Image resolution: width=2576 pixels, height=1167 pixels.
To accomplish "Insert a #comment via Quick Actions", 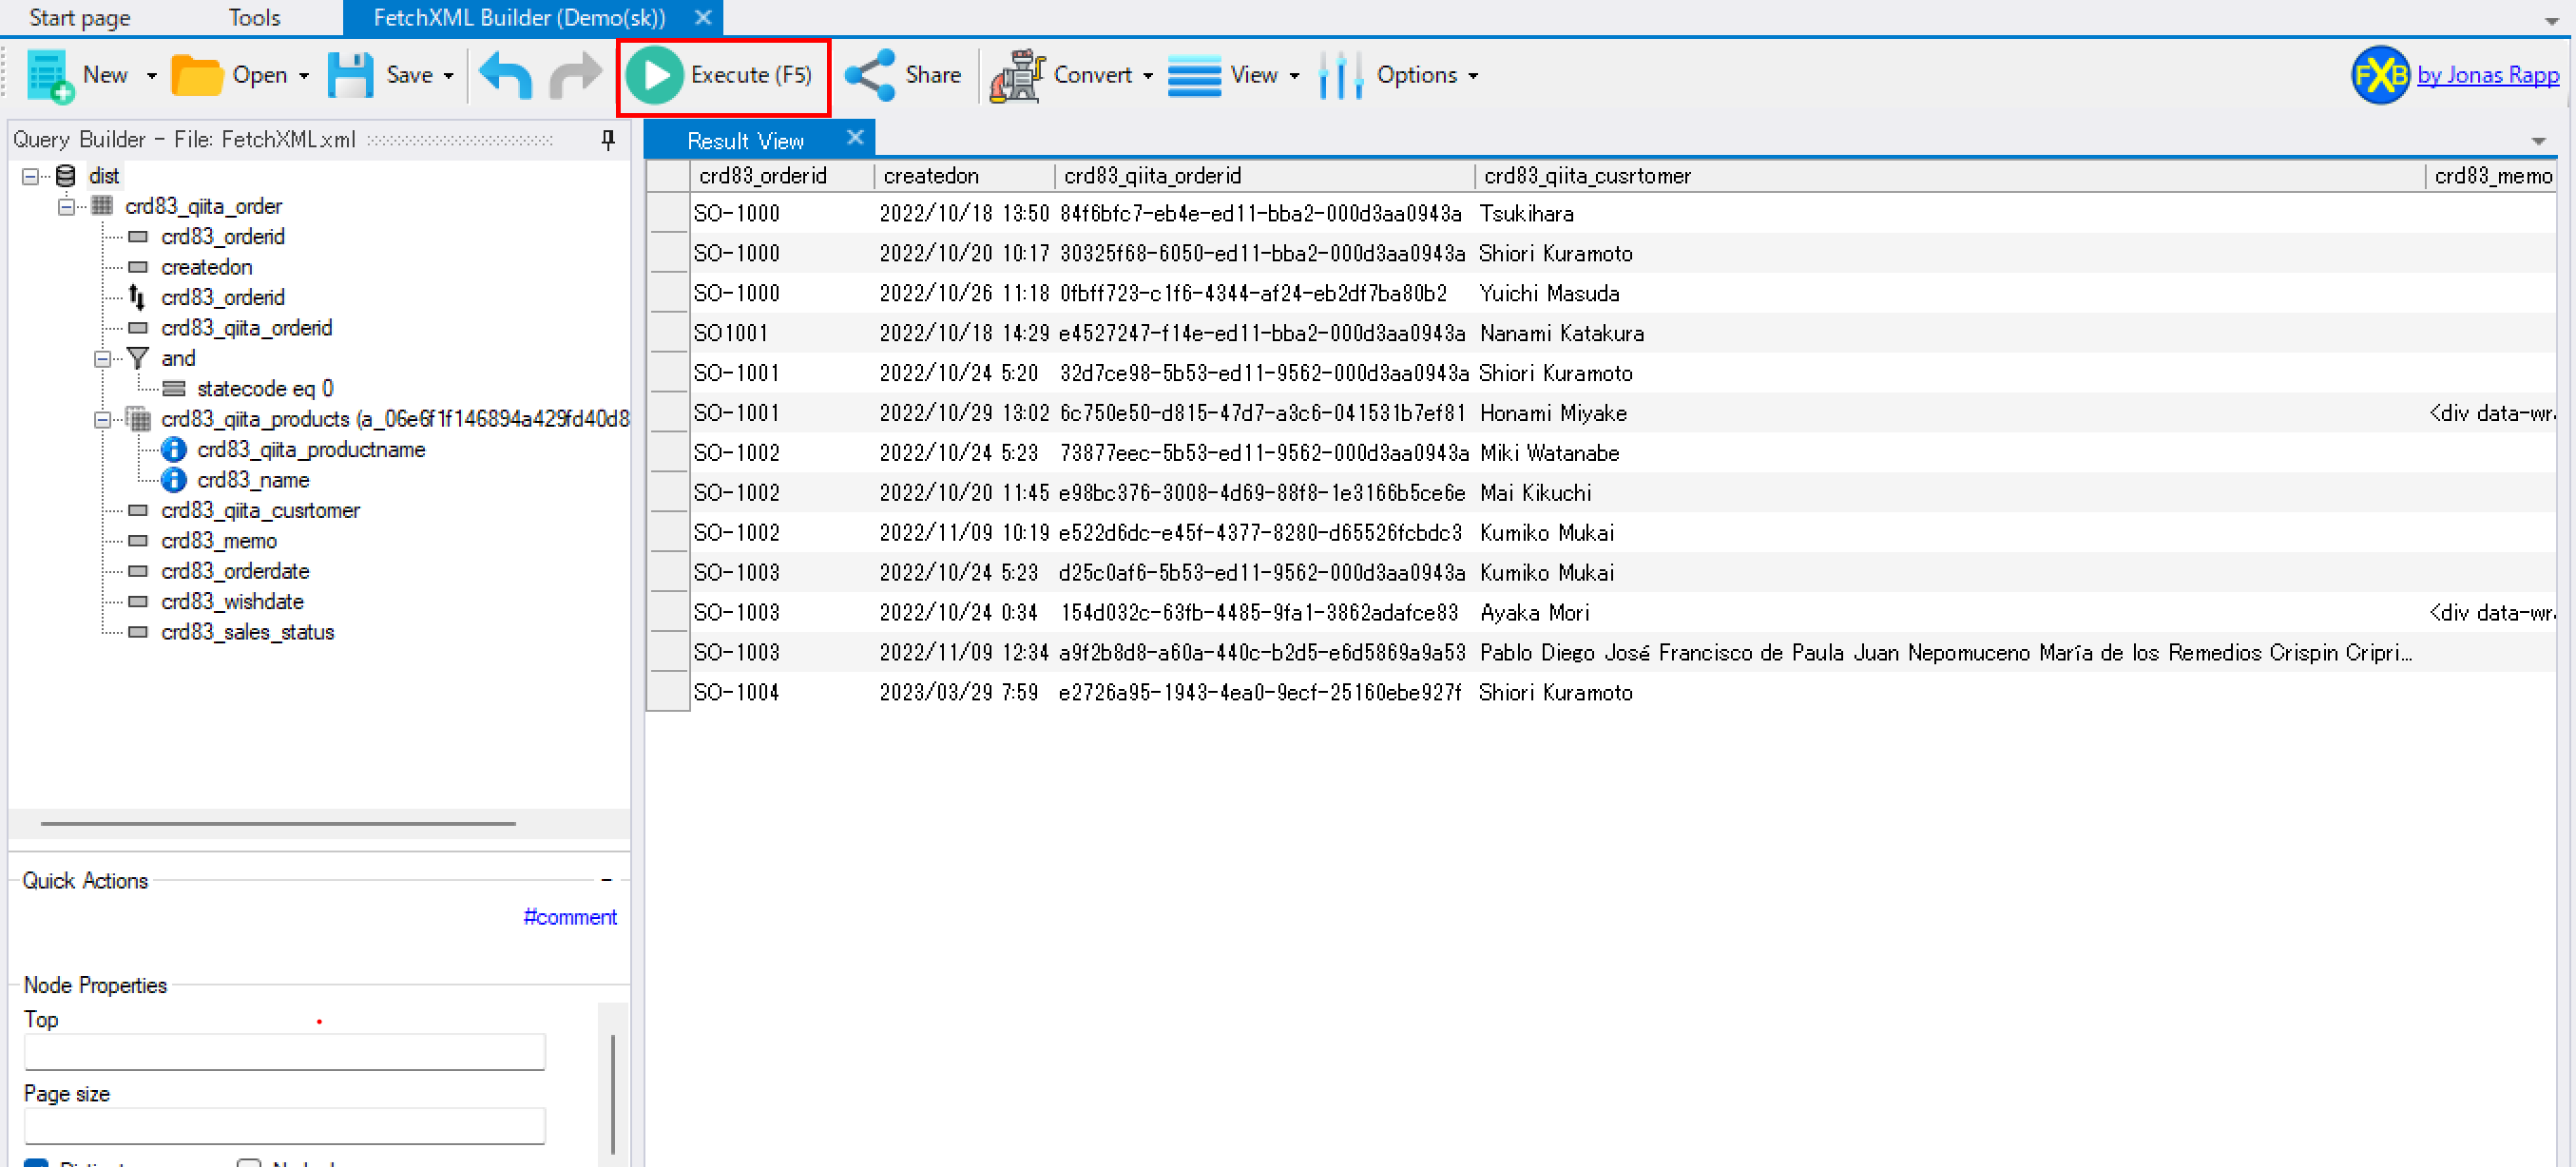I will [570, 916].
